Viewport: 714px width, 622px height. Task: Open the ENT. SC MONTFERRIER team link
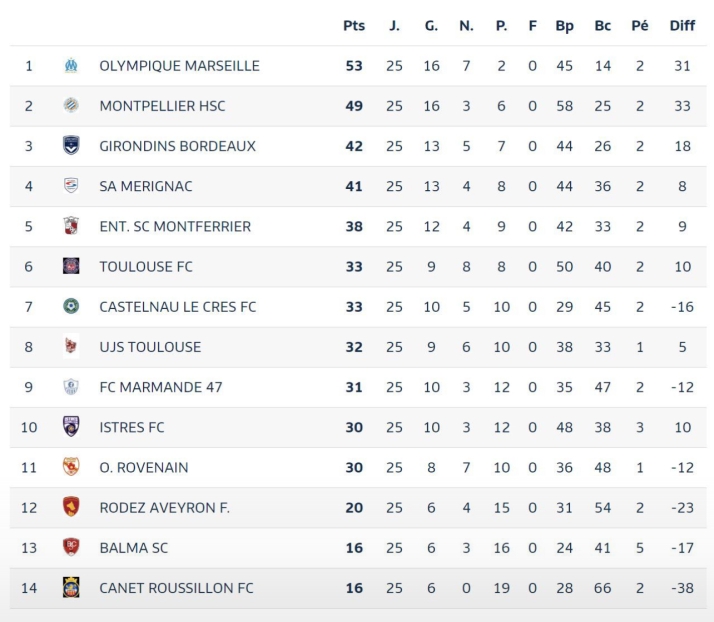pyautogui.click(x=175, y=226)
